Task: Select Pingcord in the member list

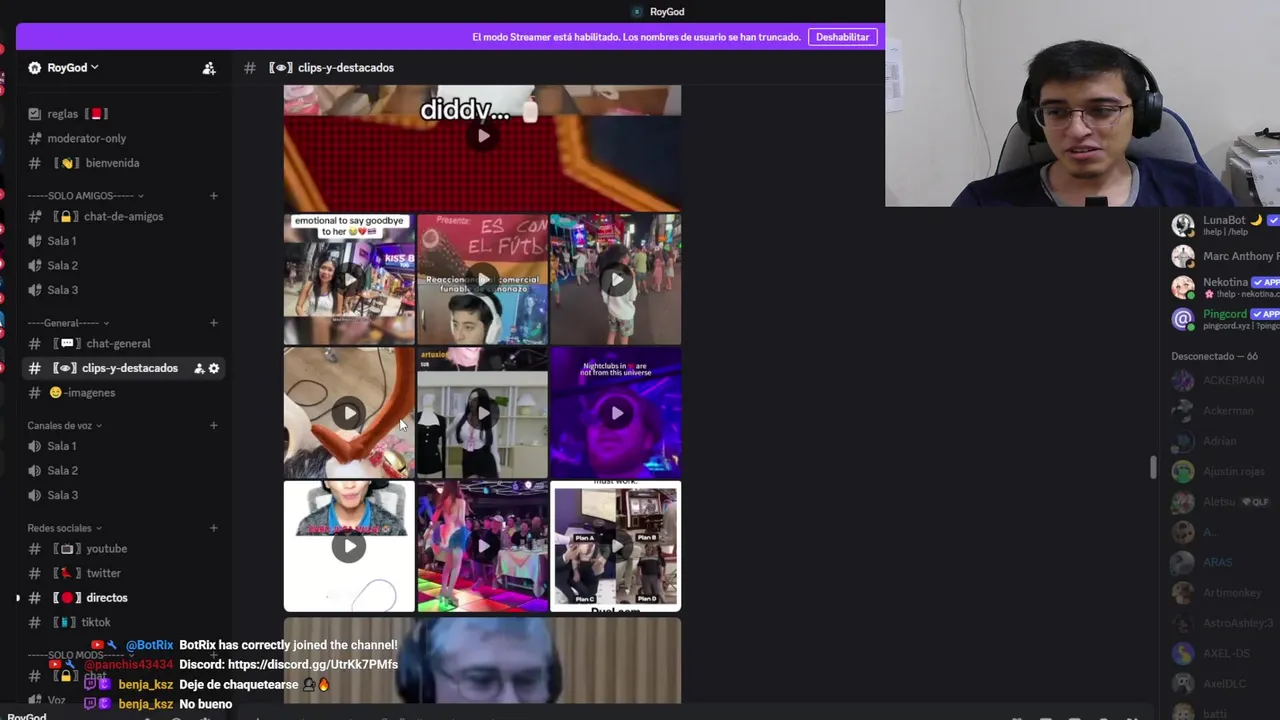Action: coord(1224,319)
